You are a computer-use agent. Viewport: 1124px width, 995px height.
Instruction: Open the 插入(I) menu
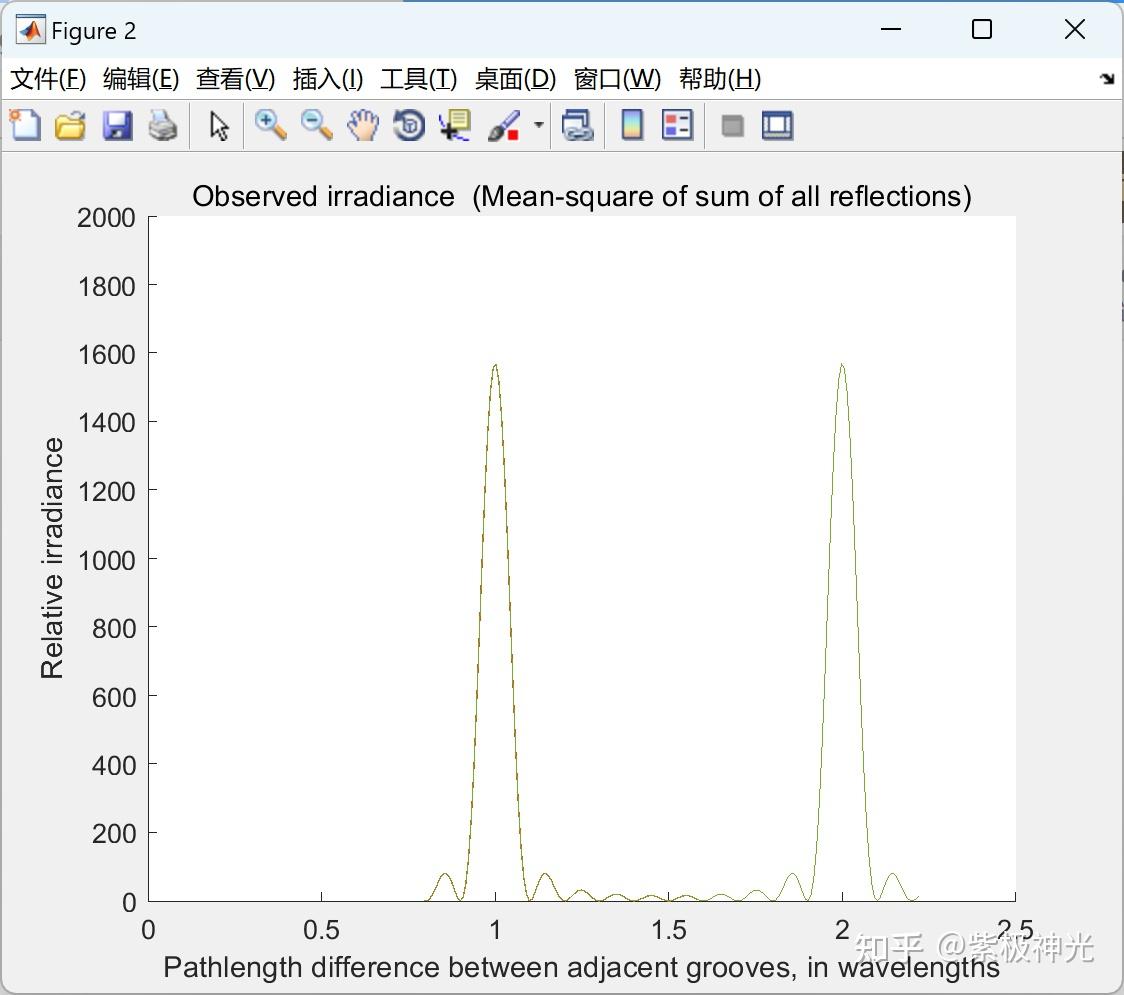328,79
